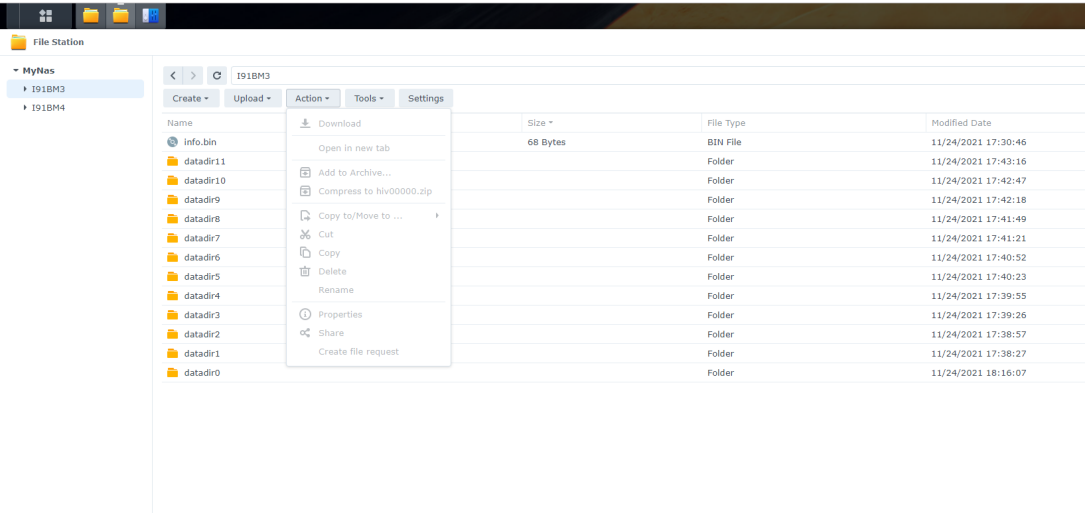
Task: Click the blue Control Panel taskbar icon
Action: coord(151,15)
